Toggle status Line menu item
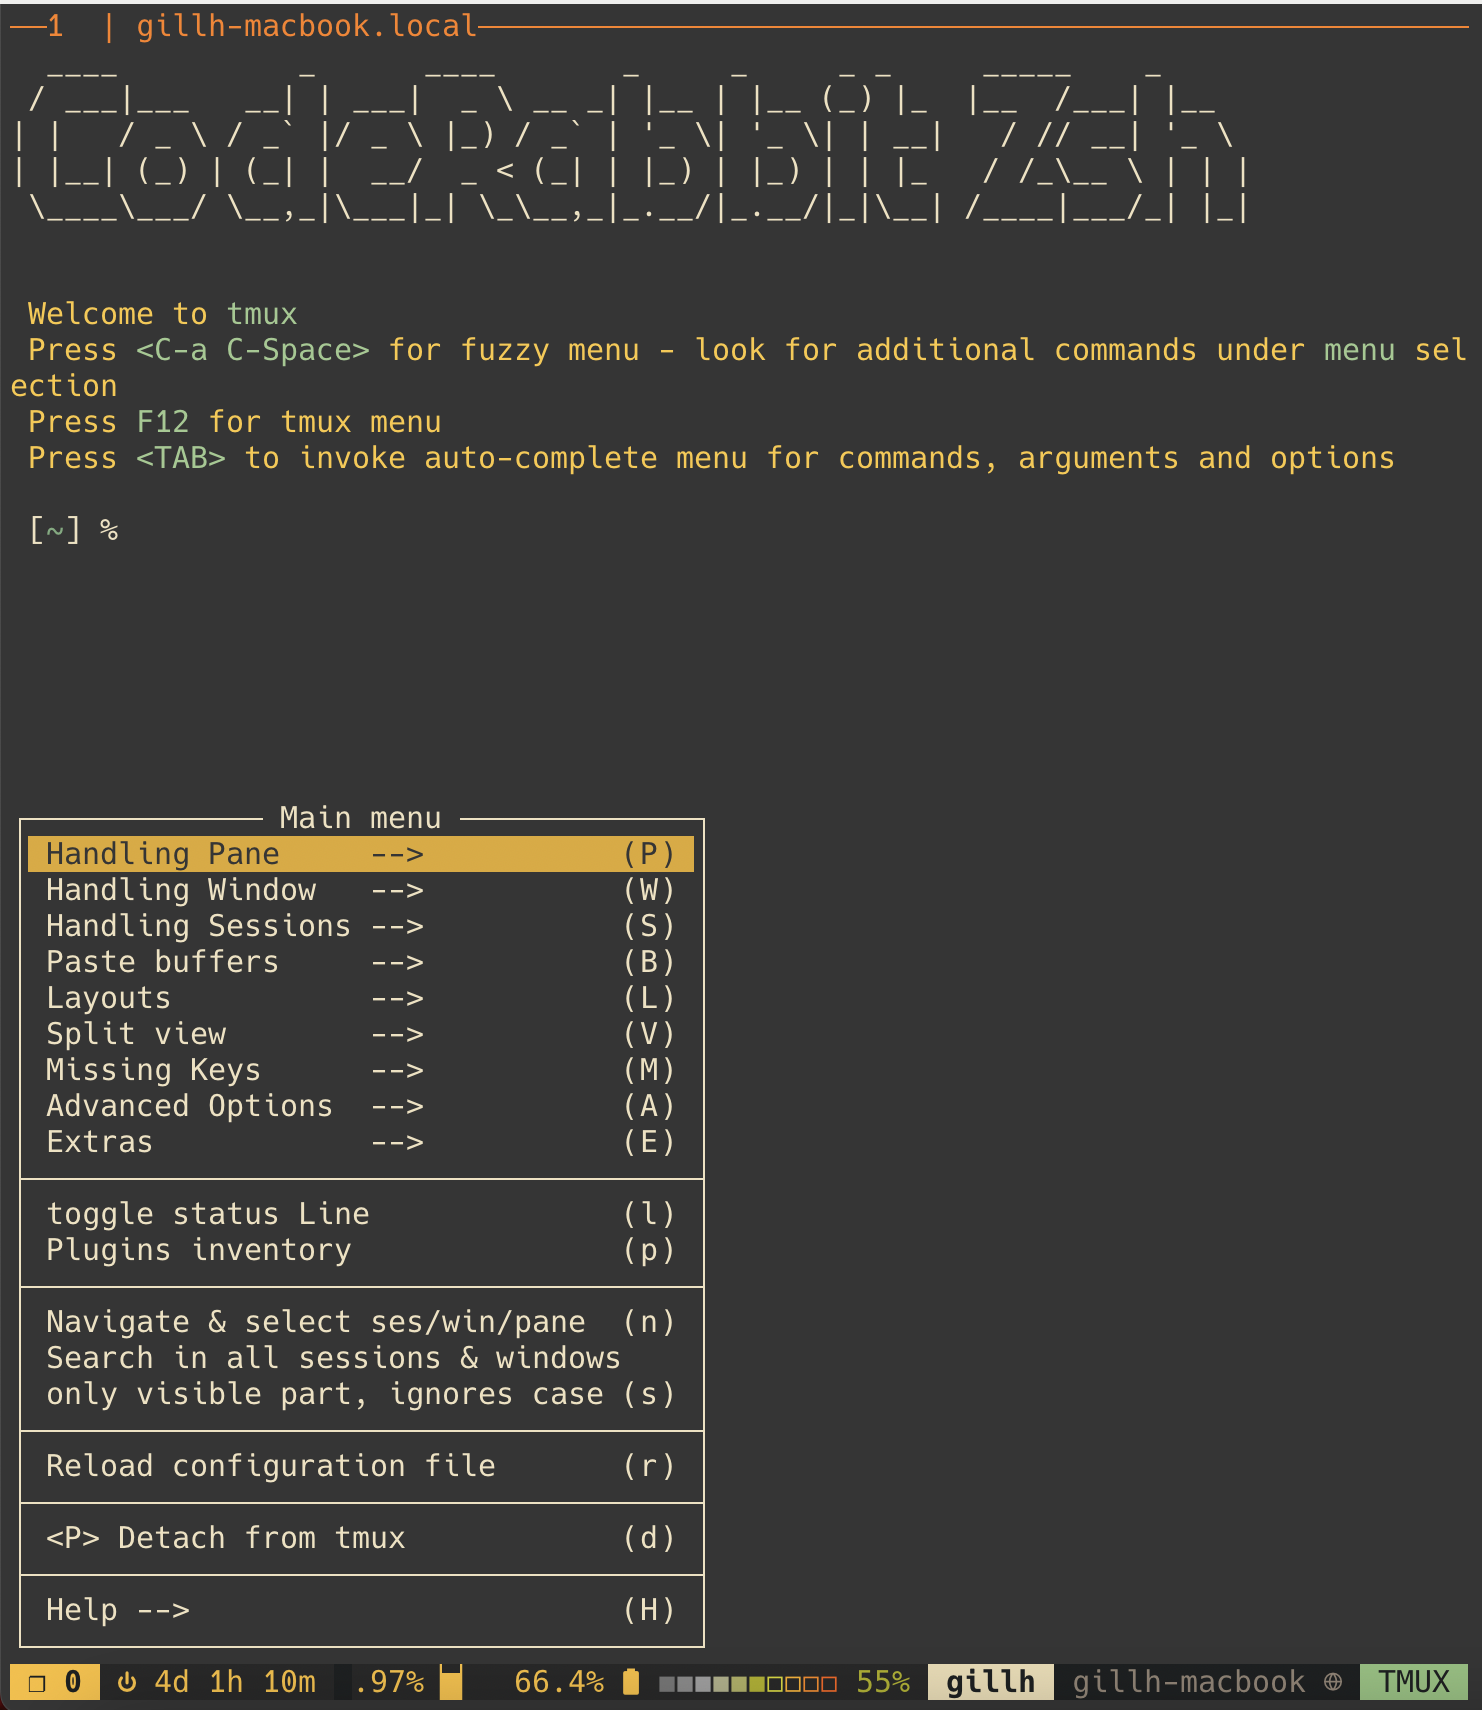 361,1214
